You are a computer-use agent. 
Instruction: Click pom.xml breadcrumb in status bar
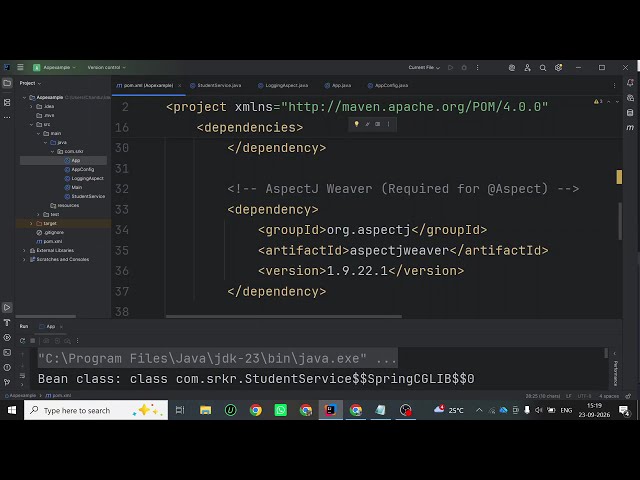(x=58, y=396)
